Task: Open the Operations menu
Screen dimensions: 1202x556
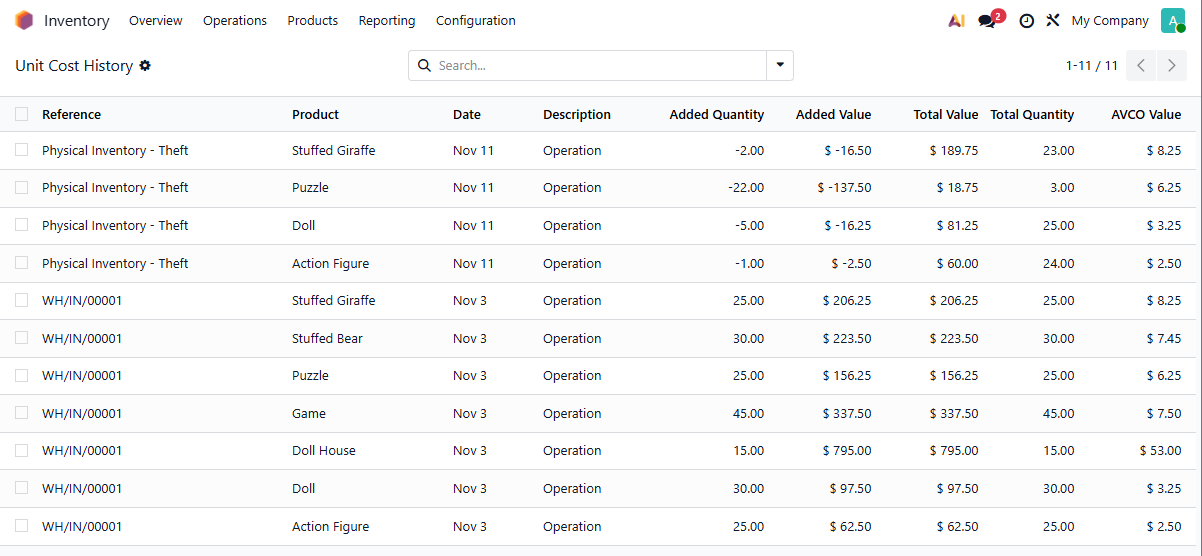Action: tap(235, 21)
